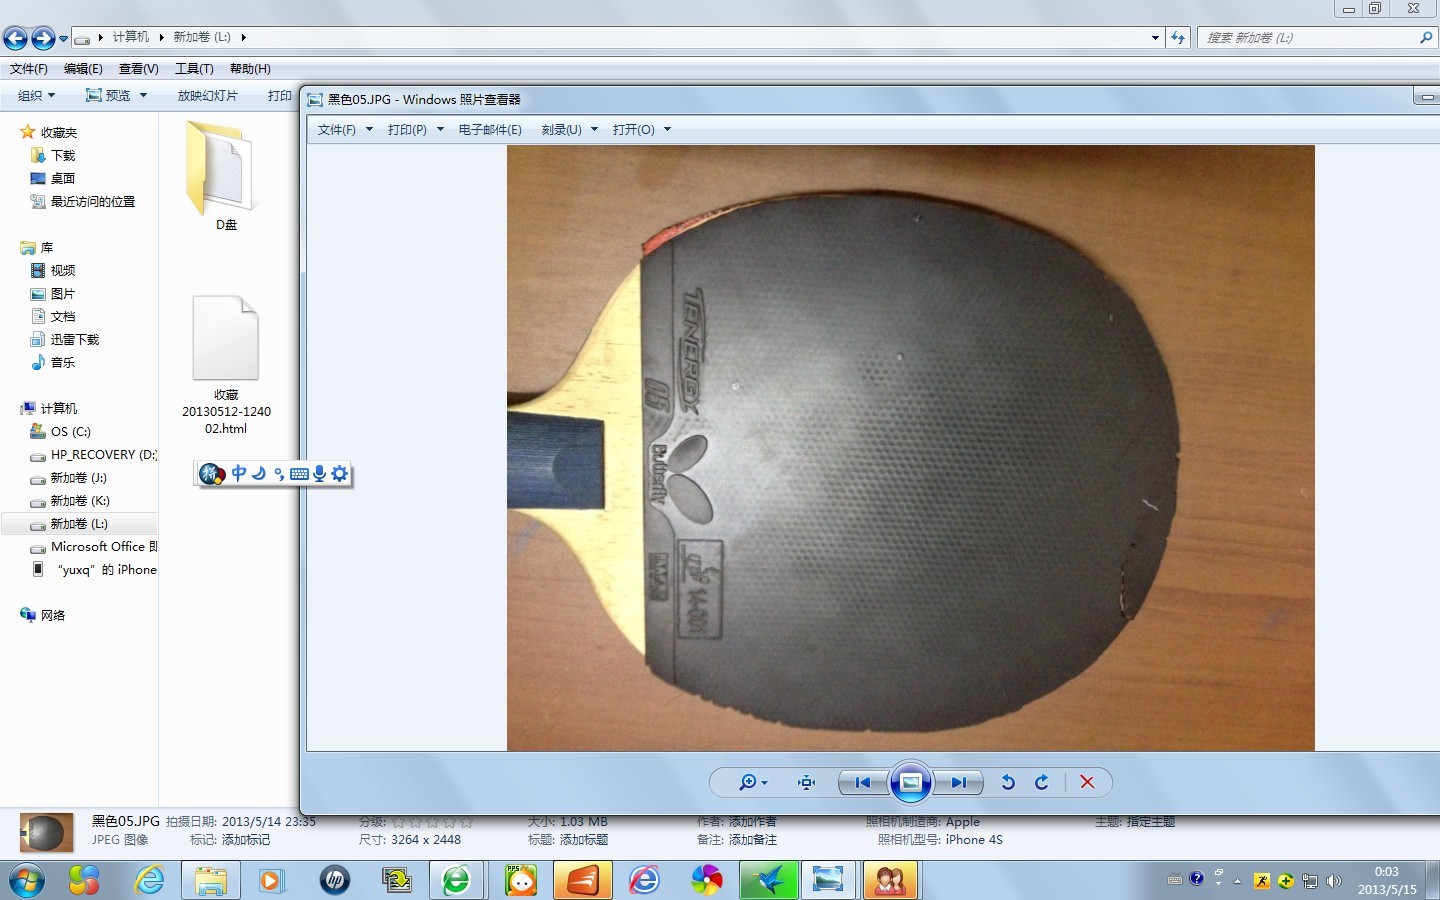Select 视频 library

pos(63,270)
